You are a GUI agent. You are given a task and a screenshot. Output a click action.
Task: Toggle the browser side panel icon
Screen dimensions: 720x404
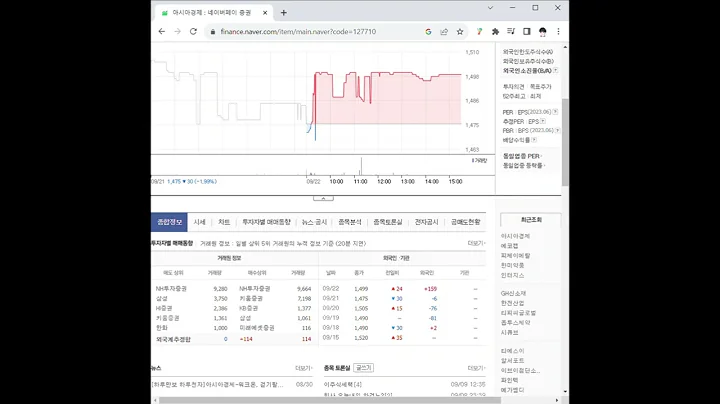coord(527,31)
